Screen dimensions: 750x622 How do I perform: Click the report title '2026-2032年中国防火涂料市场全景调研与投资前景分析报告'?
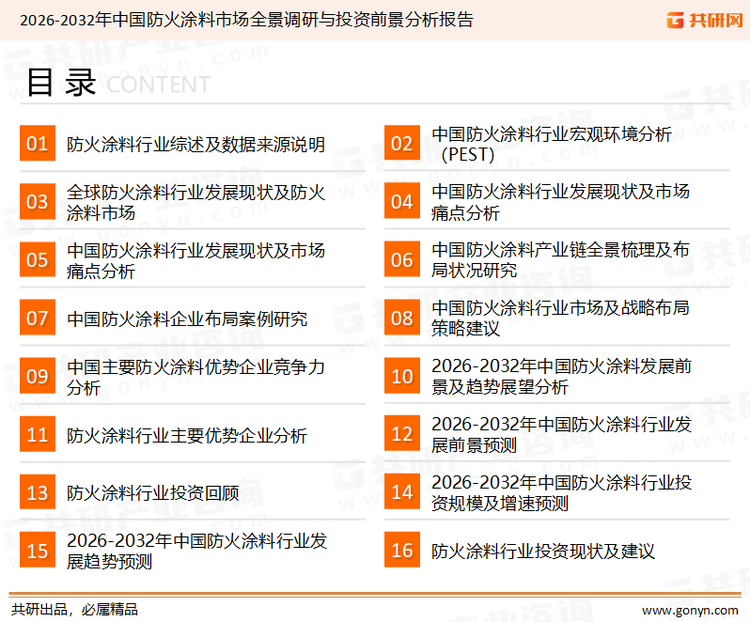point(246,20)
